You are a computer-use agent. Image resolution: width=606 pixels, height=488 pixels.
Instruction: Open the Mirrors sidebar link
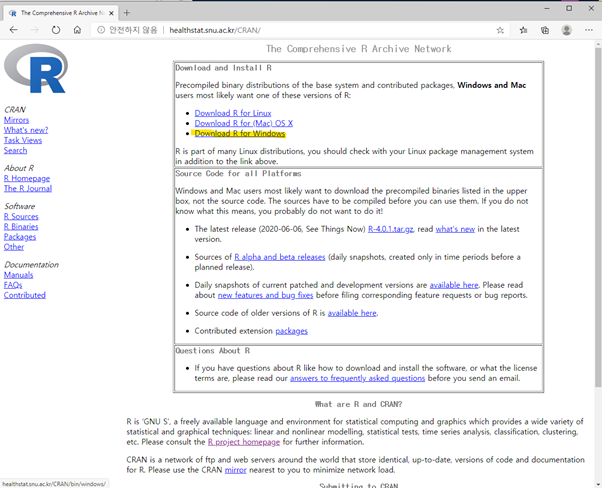click(16, 120)
